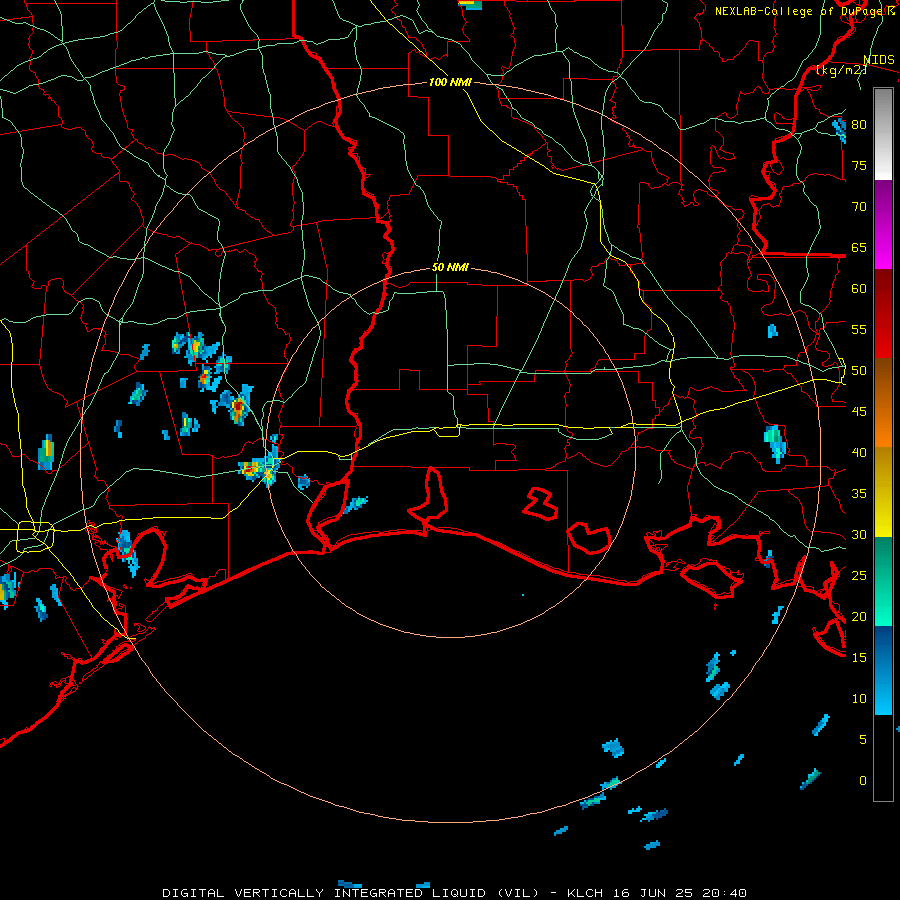Click the 65 value on the color scale

point(859,247)
